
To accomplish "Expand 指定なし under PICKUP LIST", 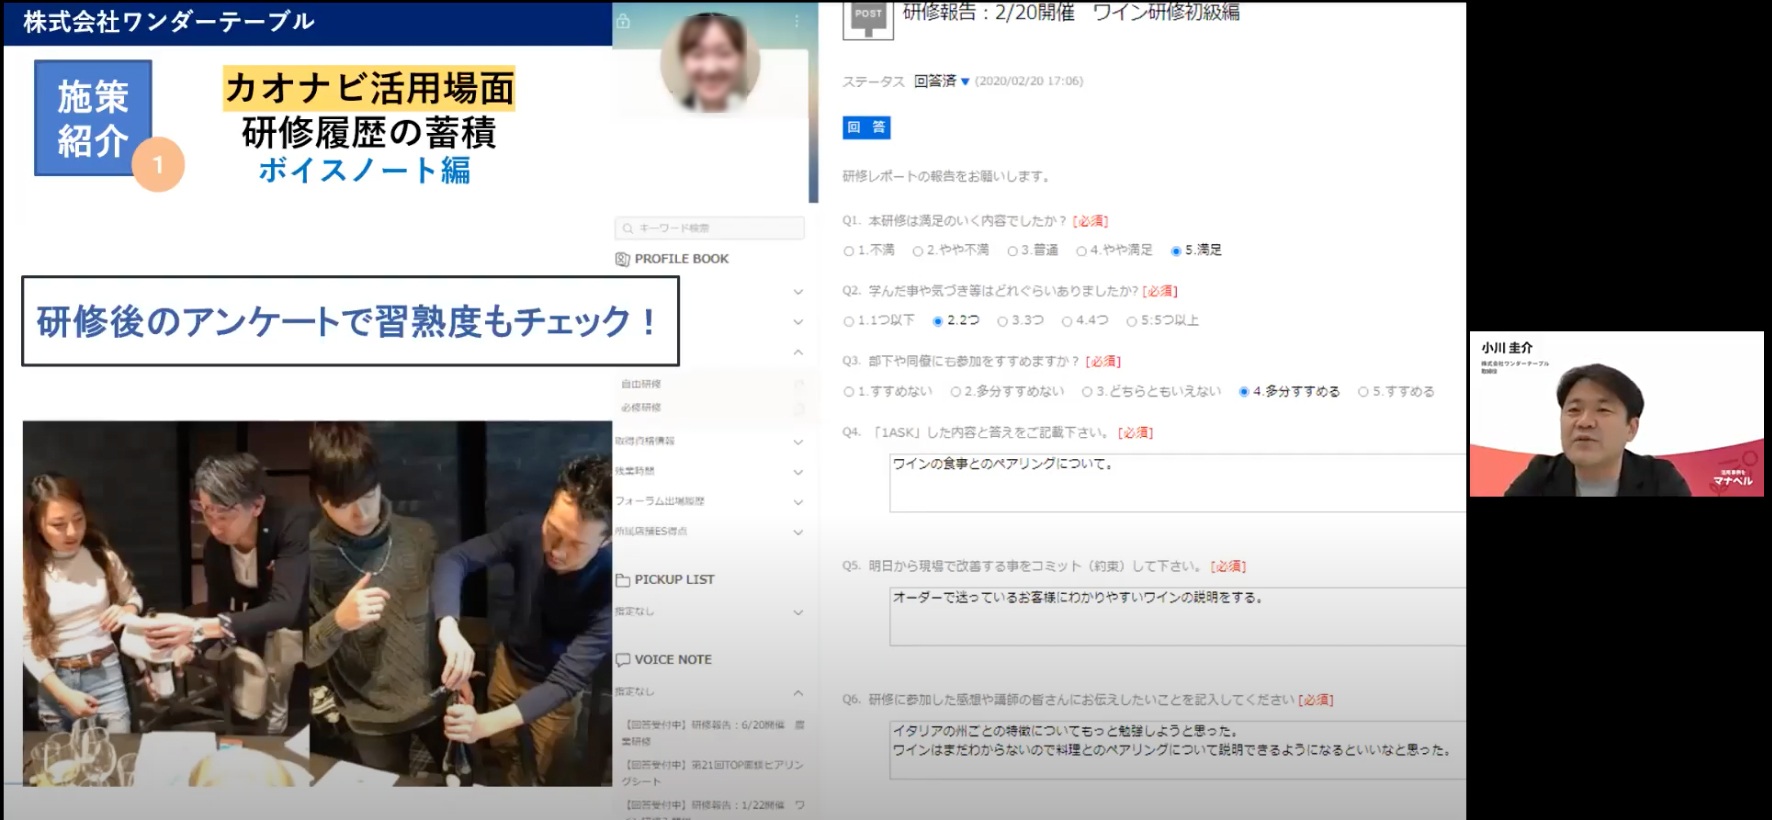I will (x=798, y=612).
